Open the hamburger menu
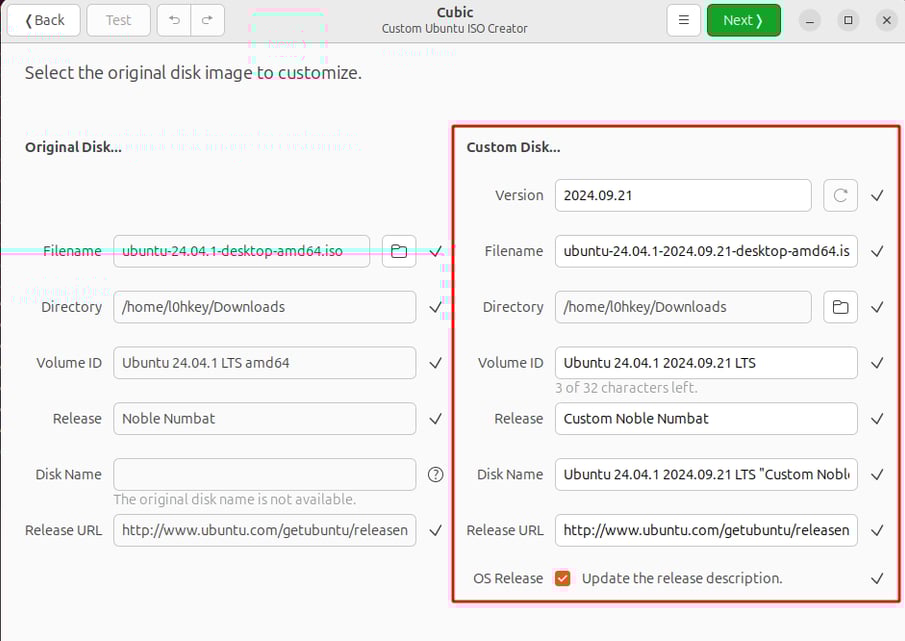The width and height of the screenshot is (905, 641). (683, 20)
